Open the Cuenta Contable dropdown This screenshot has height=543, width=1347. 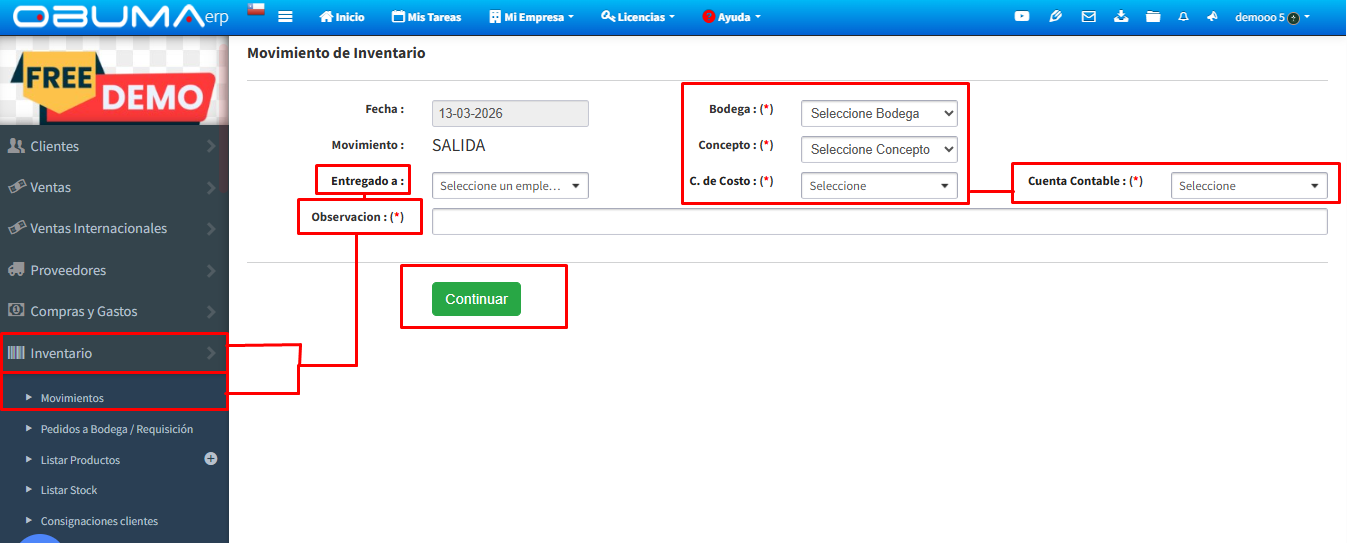(1248, 186)
